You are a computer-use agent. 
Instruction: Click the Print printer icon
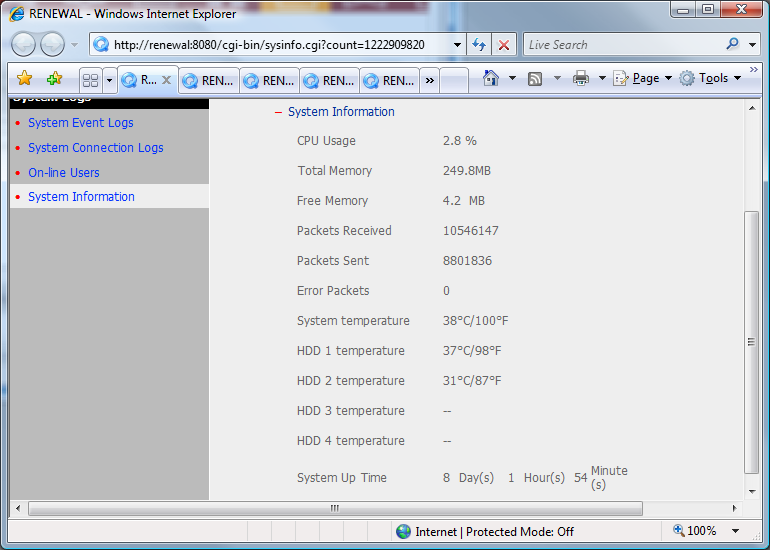(581, 79)
